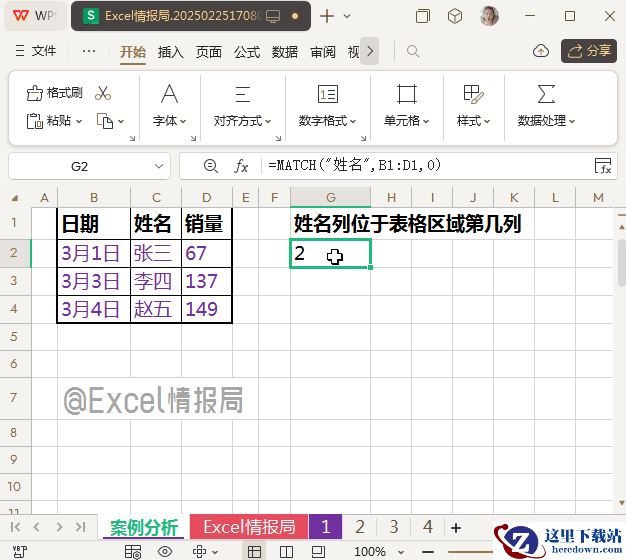
Task: Open the Data Processing (数据处理) sigma icon
Action: [546, 94]
